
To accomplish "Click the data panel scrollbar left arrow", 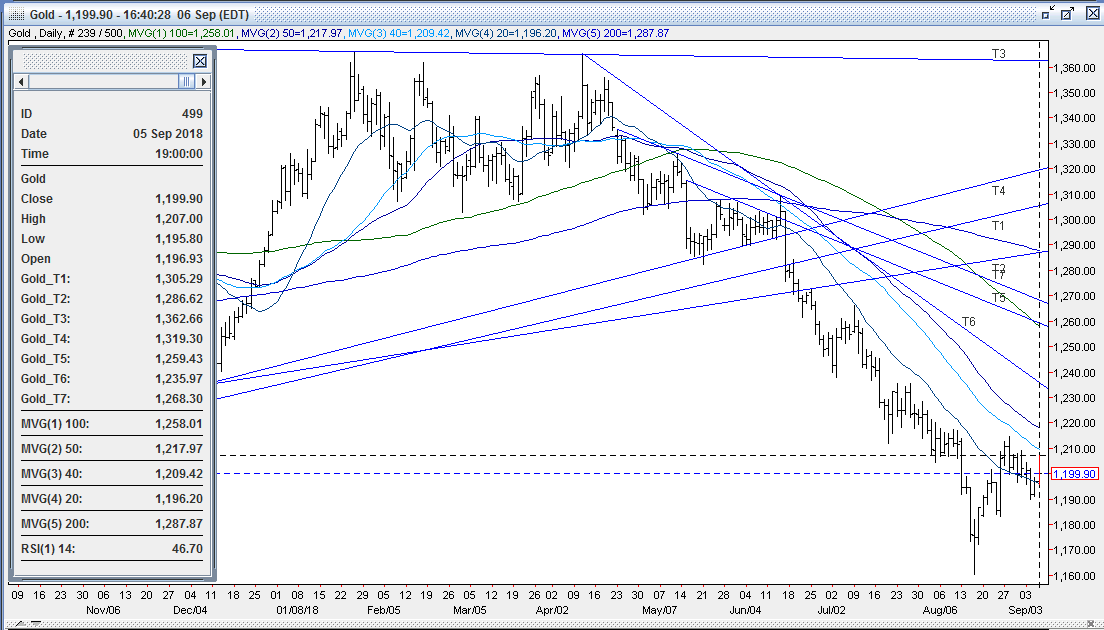I will coord(21,82).
